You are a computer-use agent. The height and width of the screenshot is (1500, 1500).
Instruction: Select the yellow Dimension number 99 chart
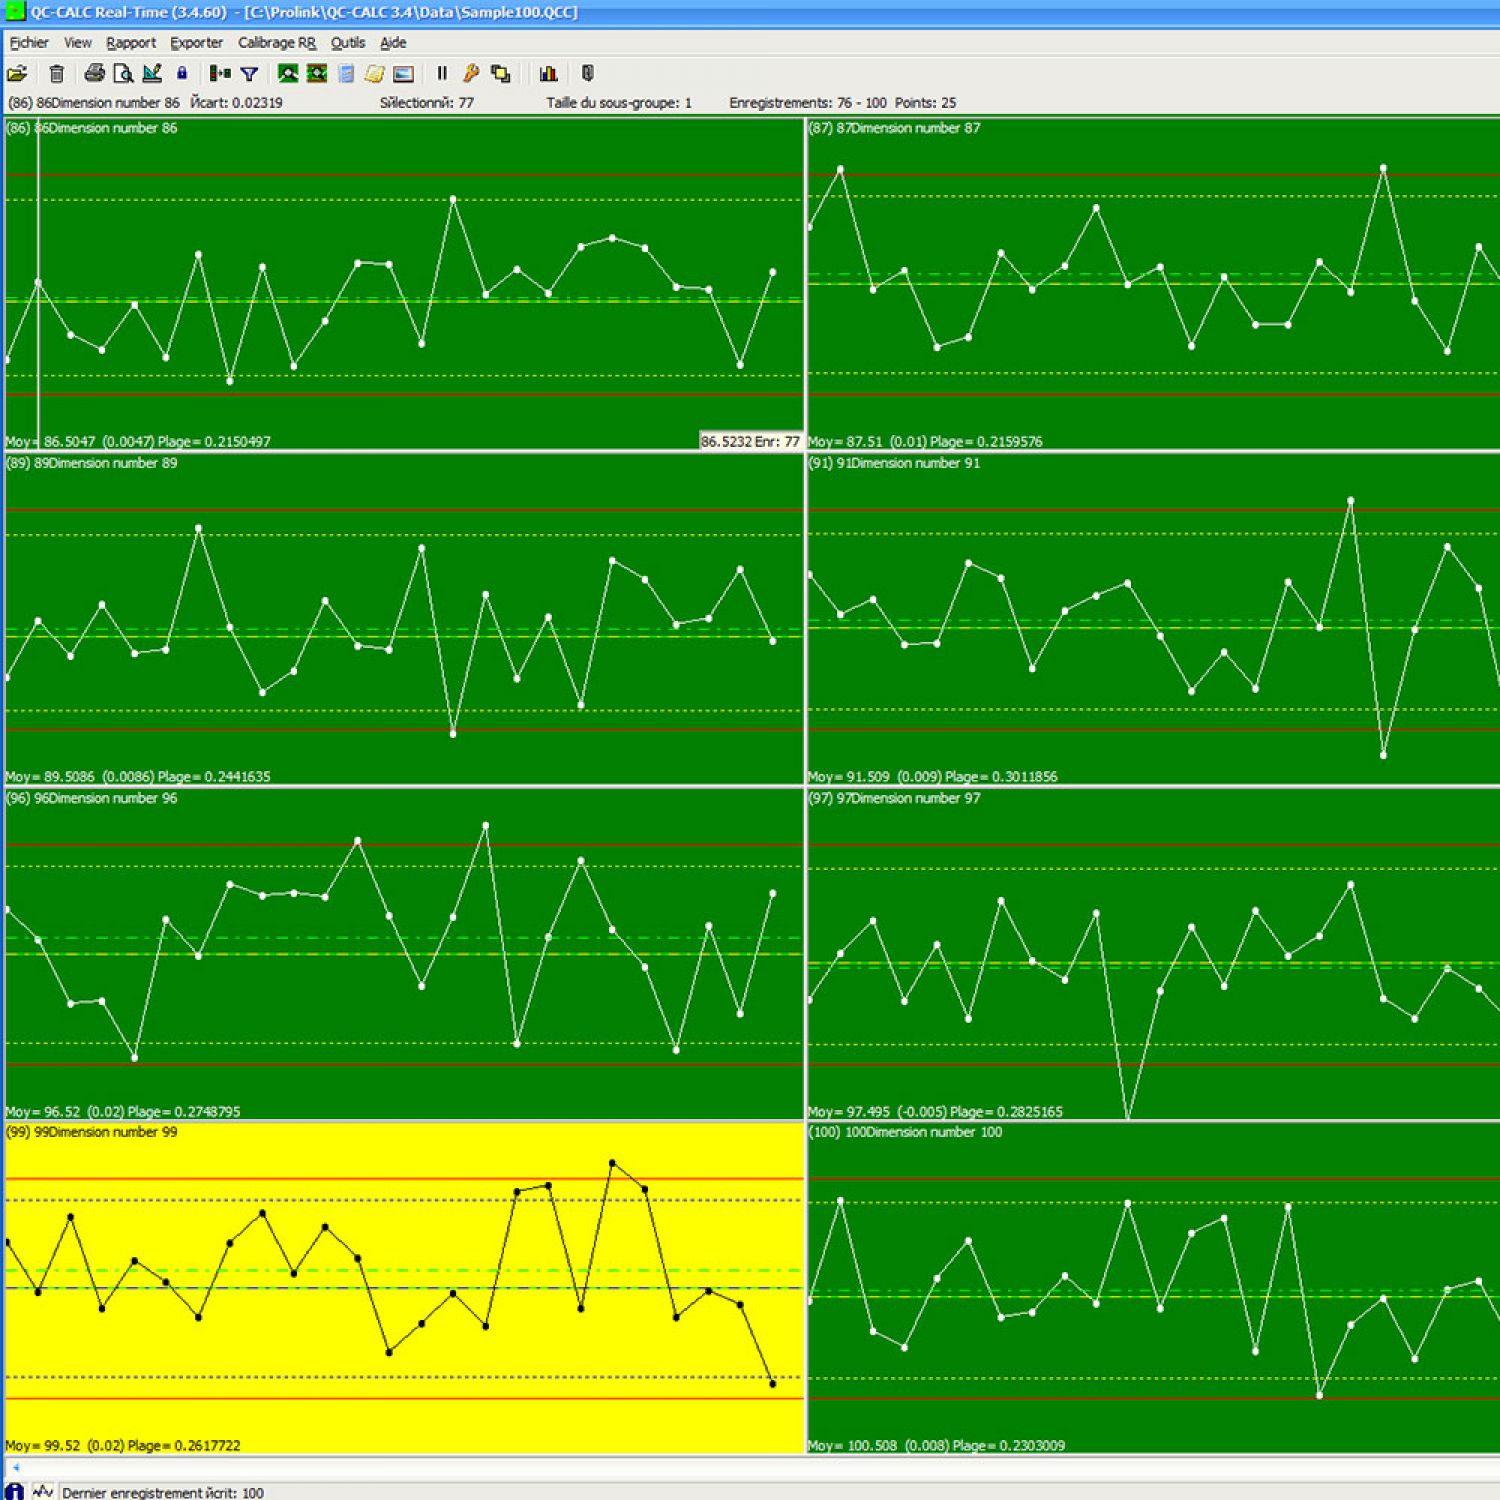[x=404, y=1288]
